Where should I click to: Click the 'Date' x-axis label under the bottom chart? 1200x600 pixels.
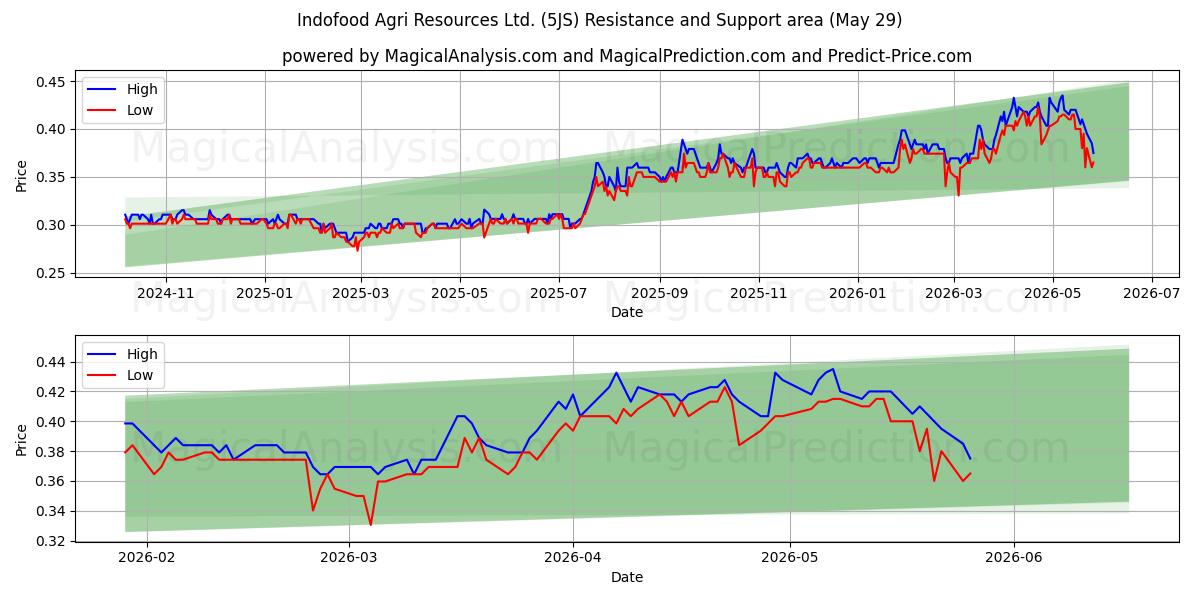tap(627, 577)
